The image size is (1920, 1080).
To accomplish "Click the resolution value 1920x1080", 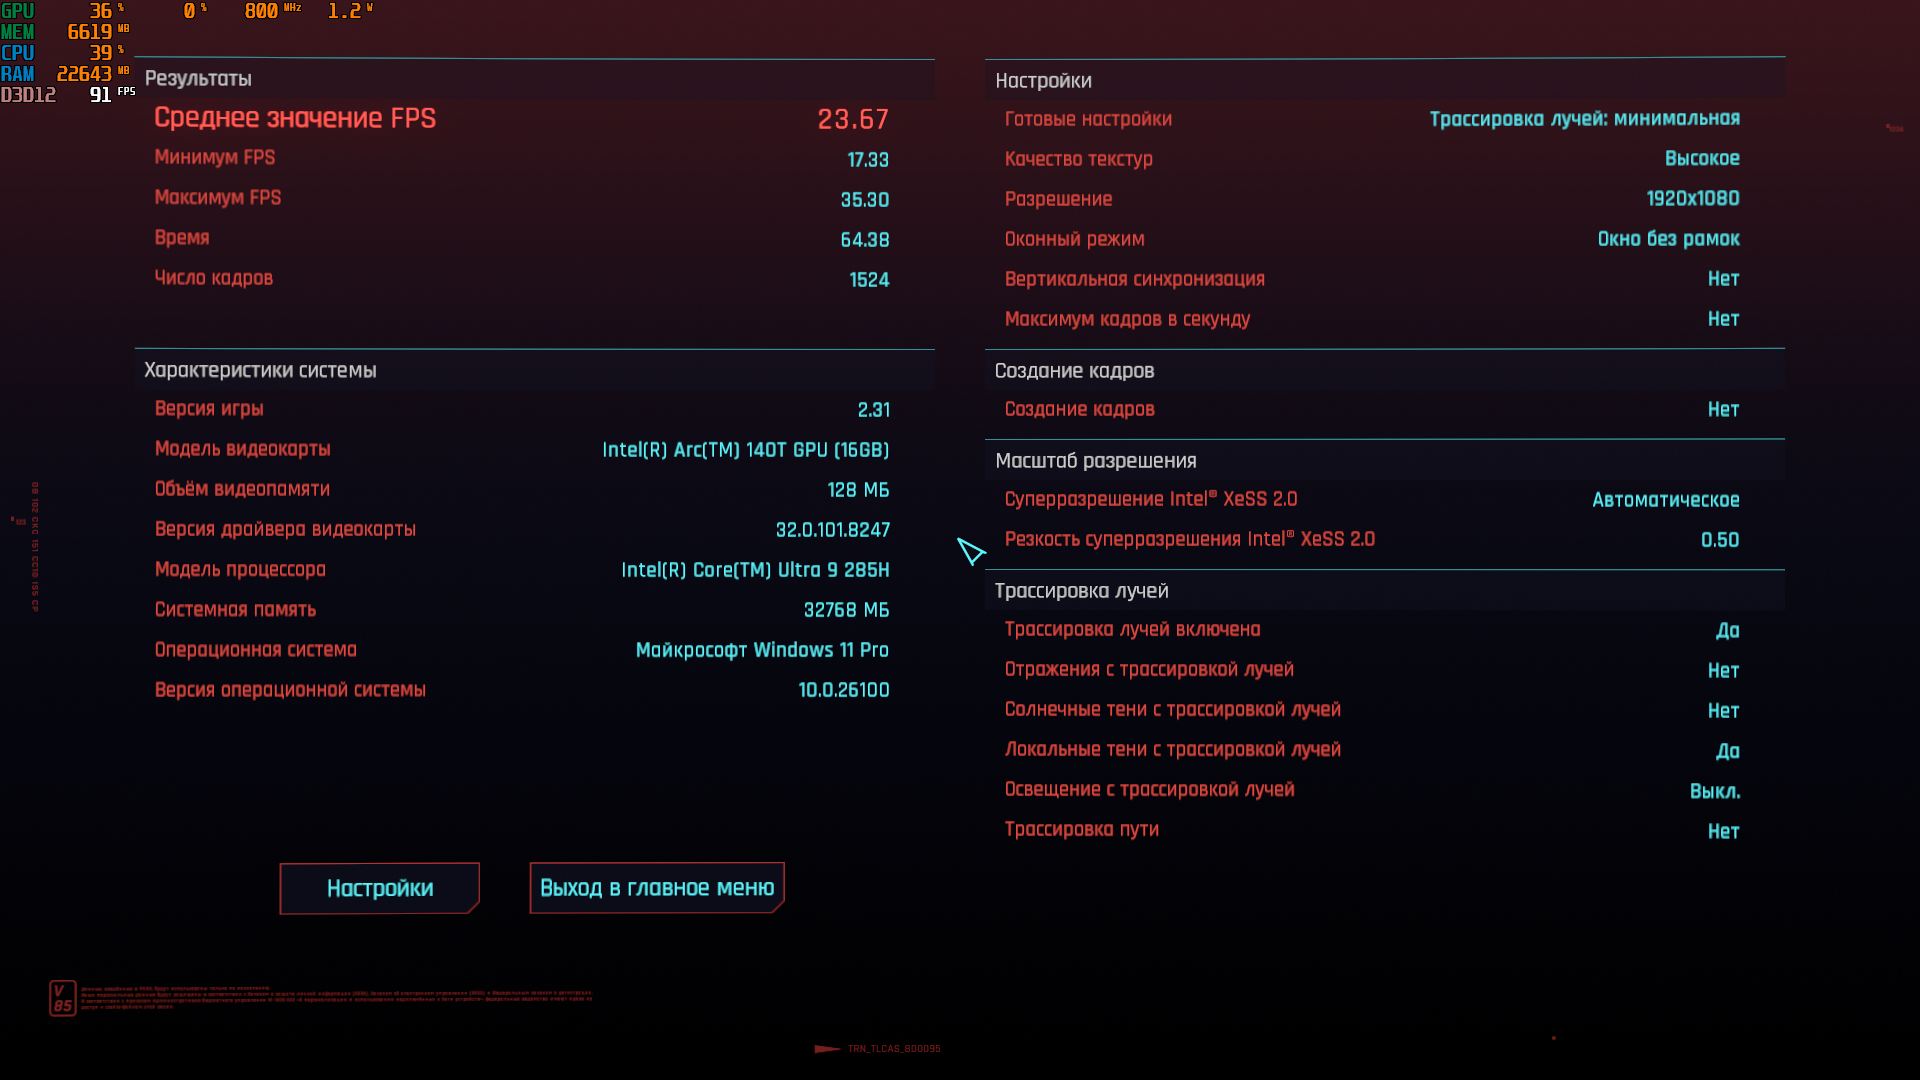I will [1693, 199].
